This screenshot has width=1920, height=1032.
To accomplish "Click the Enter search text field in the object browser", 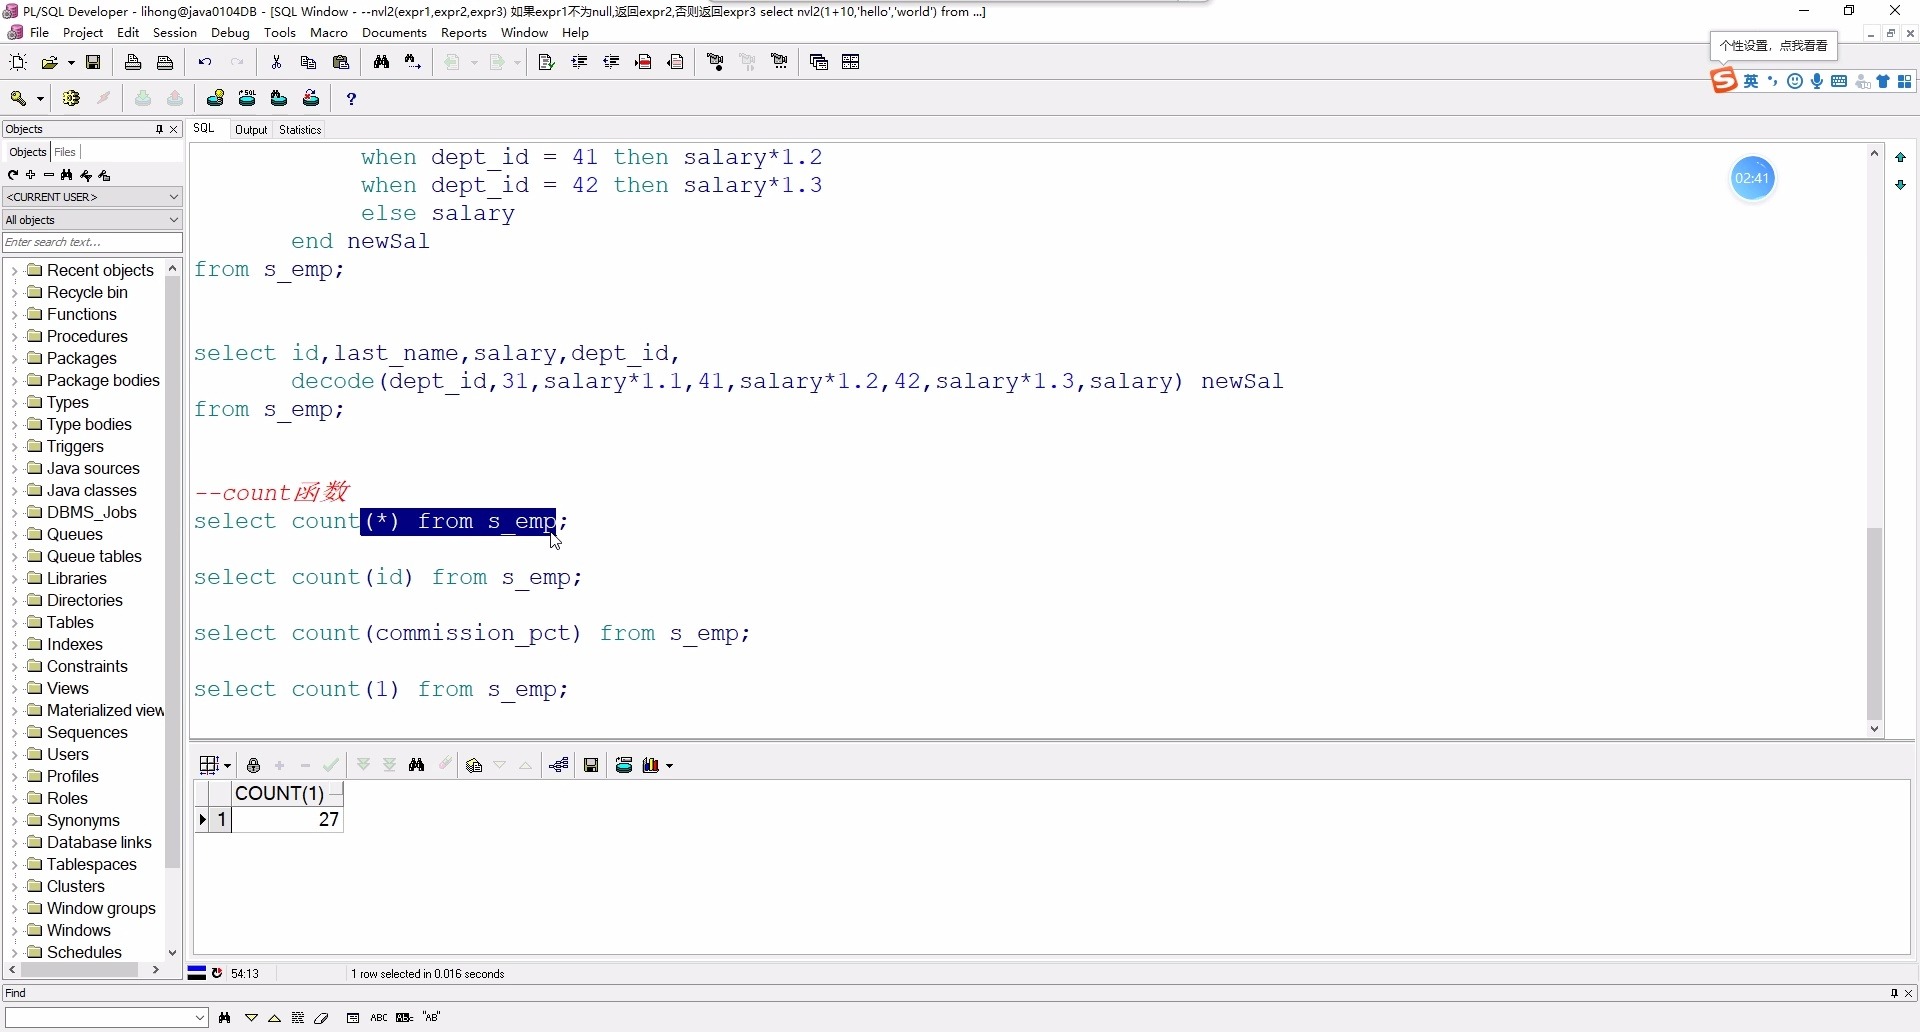I will pos(92,242).
